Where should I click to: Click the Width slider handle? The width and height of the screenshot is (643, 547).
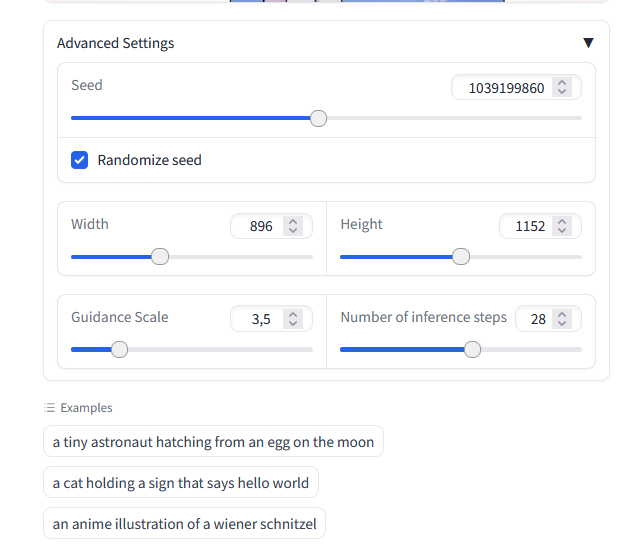pos(160,257)
